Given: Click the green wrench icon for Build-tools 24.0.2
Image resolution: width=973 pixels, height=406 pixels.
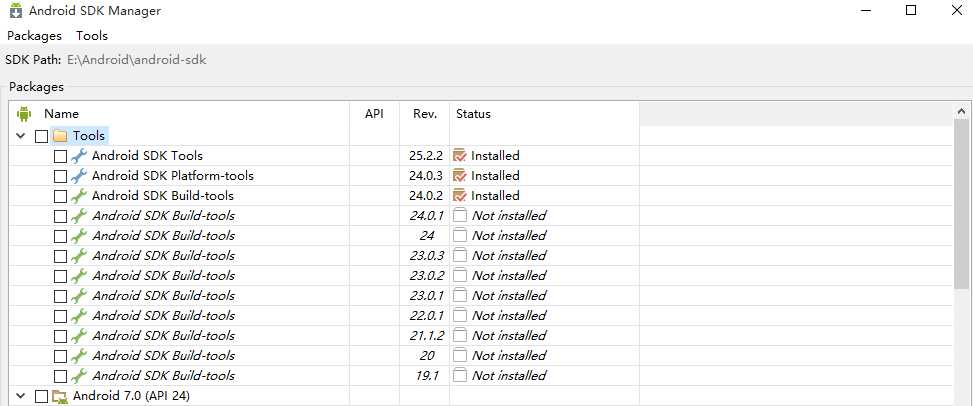Looking at the screenshot, I should [x=78, y=196].
